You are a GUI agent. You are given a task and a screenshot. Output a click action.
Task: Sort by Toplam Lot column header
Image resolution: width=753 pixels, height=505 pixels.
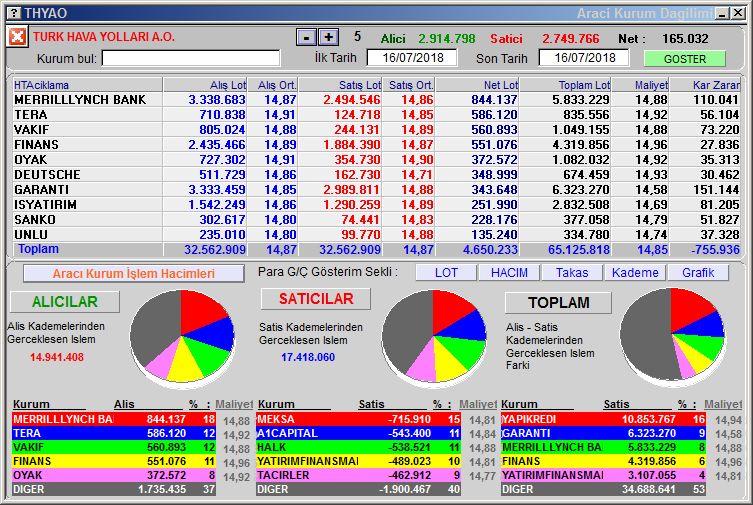[565, 85]
